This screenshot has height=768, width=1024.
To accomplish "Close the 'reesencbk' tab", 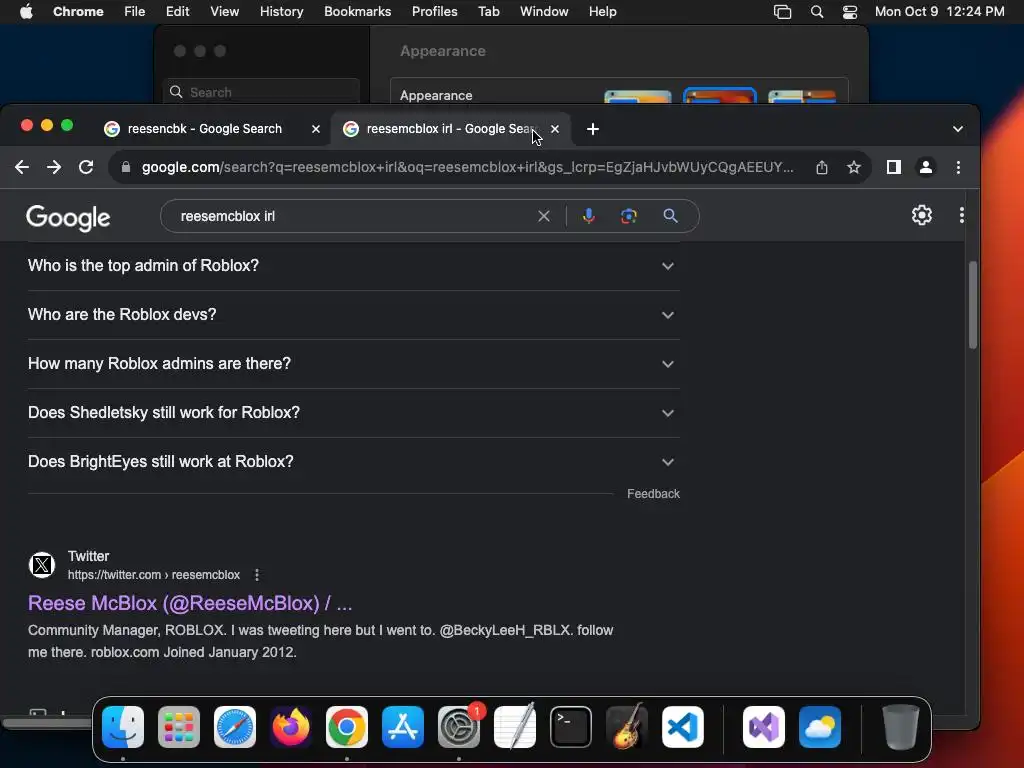I will pyautogui.click(x=315, y=129).
